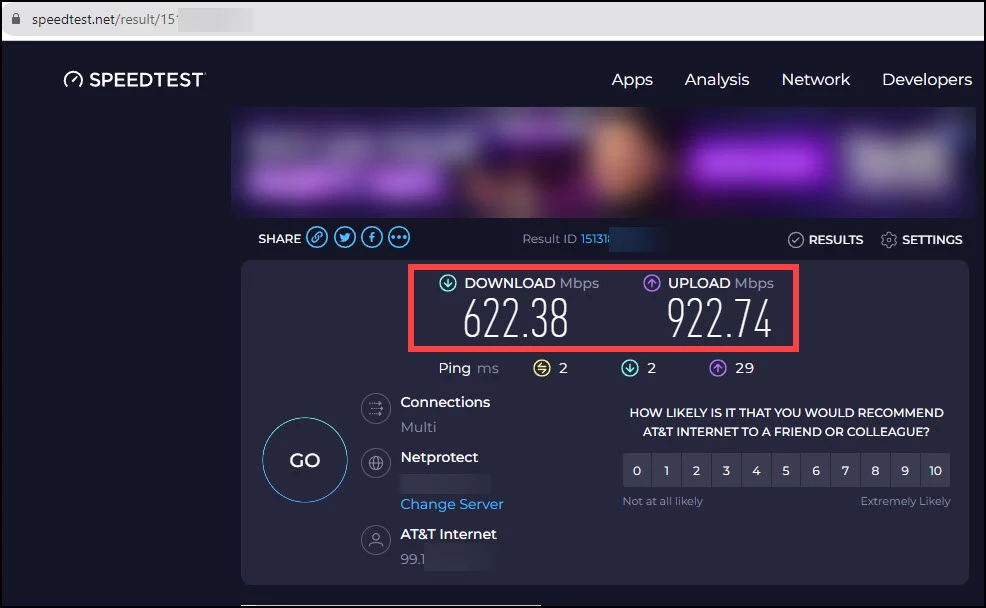Screen dimensions: 986x608
Task: Rate recommendation as 5
Action: [x=786, y=470]
